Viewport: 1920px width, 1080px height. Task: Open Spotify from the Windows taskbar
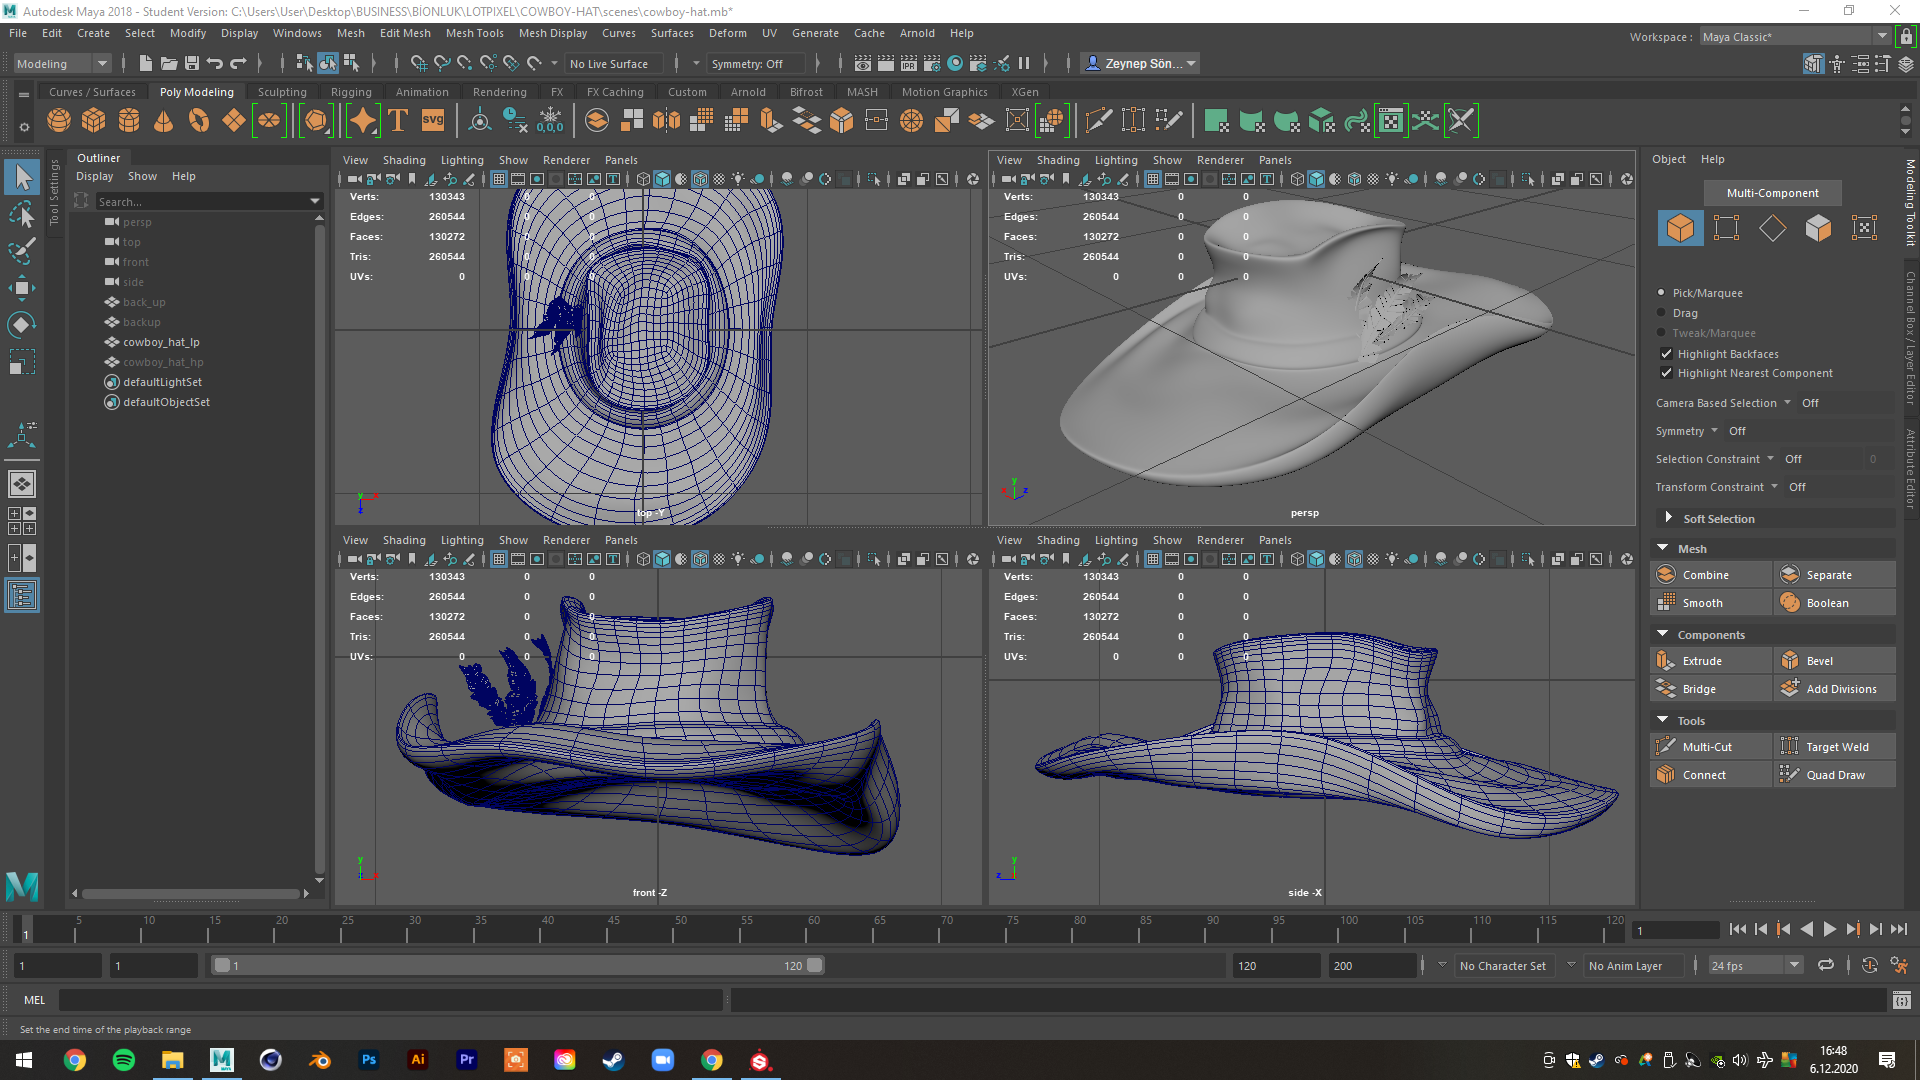(124, 1060)
